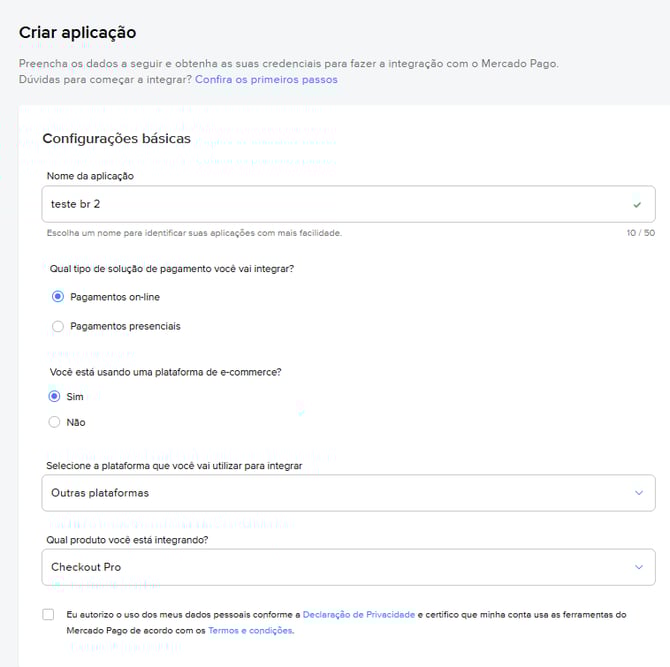This screenshot has height=667, width=670.
Task: Click the Nome da aplicação field label
Action: 91,176
